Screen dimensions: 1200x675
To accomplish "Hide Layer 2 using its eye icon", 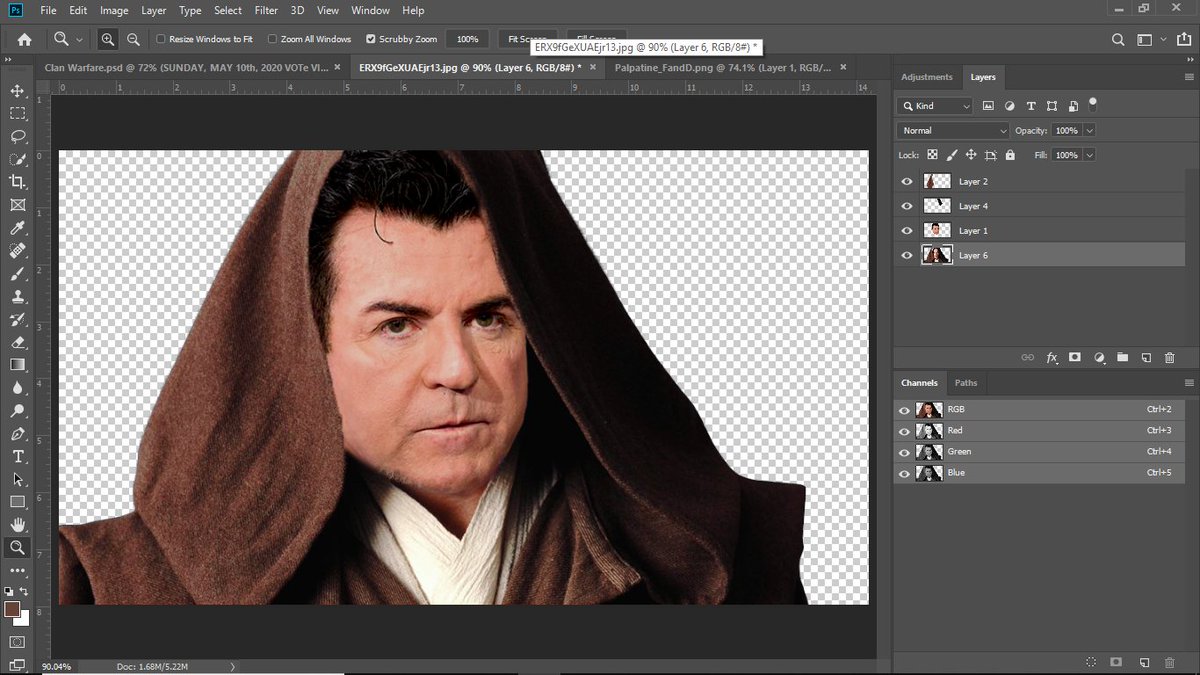I will tap(907, 182).
